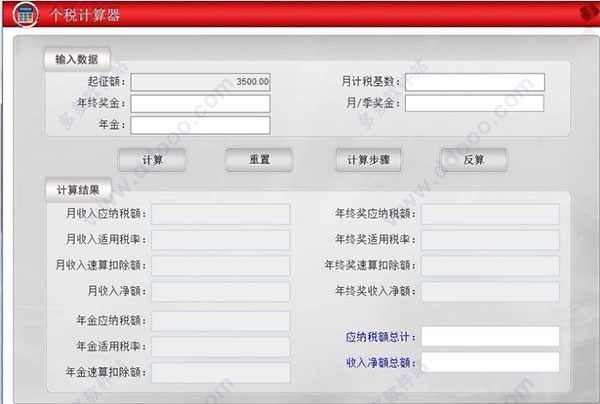The image size is (600, 404).
Task: Click the 年终奖速算扣除额 result field
Action: click(x=490, y=266)
